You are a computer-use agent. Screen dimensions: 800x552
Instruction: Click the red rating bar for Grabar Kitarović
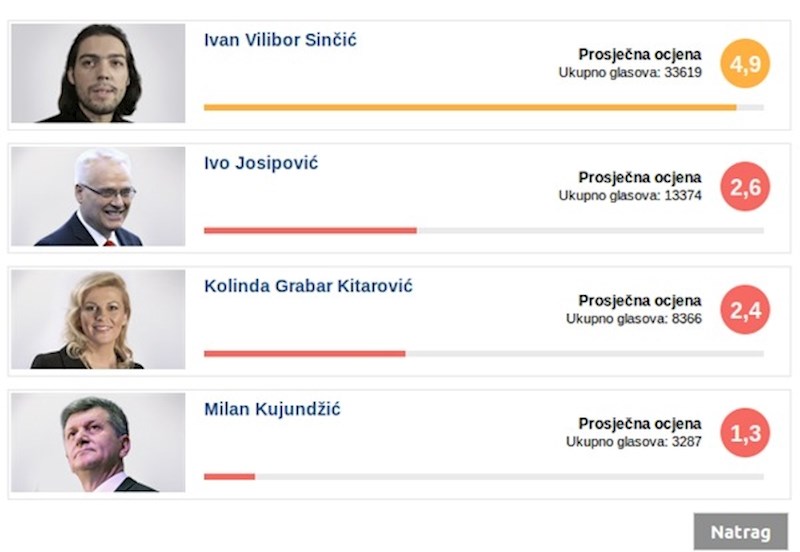tap(304, 353)
